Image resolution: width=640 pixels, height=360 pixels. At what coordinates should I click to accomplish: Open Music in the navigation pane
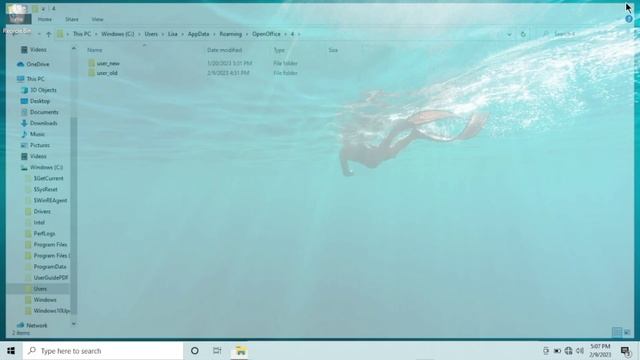point(37,134)
